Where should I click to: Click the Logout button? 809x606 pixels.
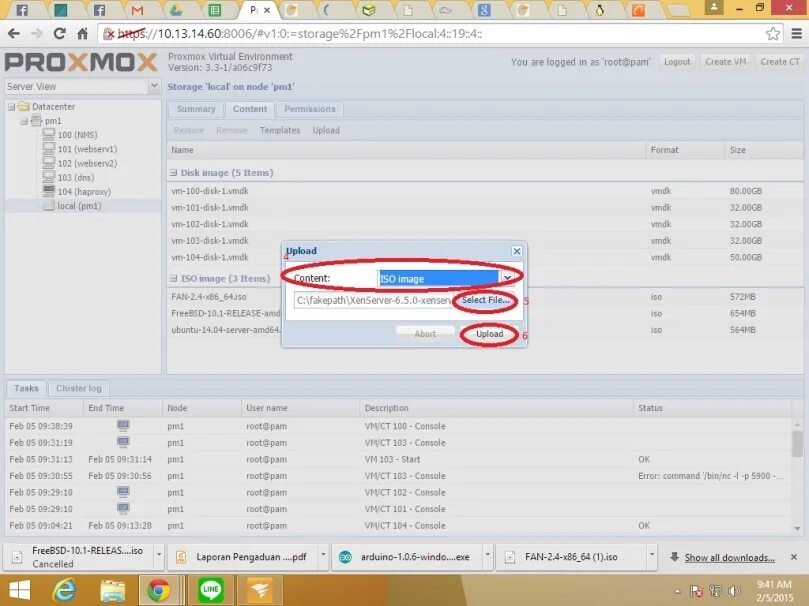click(677, 62)
